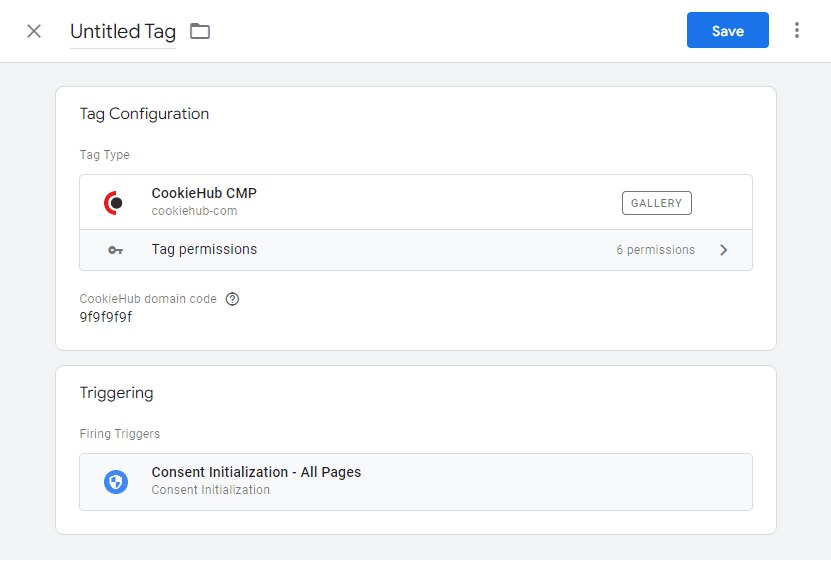
Task: Select the CookieHub CMP tag type row
Action: pyautogui.click(x=400, y=202)
